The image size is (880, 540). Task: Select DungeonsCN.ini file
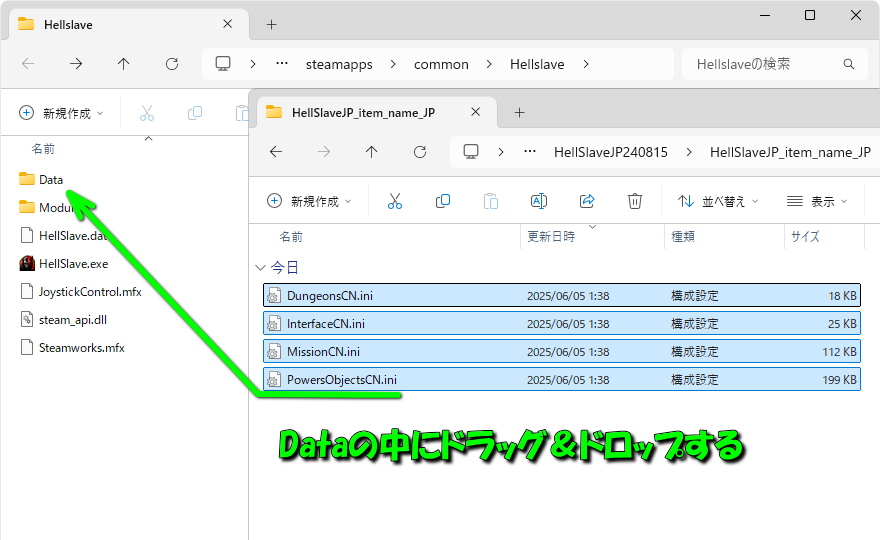[x=562, y=295]
